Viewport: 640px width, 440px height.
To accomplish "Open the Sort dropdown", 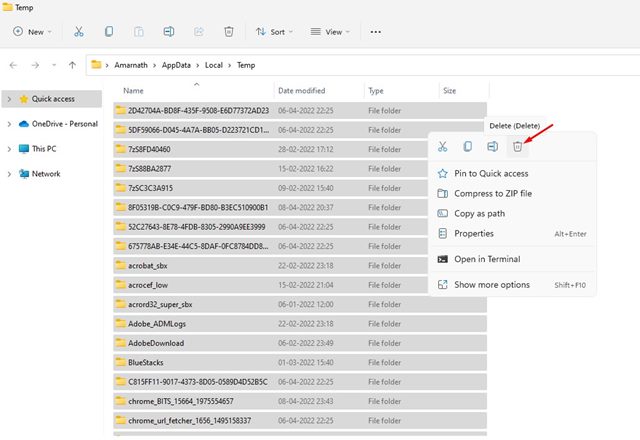I will pos(274,31).
